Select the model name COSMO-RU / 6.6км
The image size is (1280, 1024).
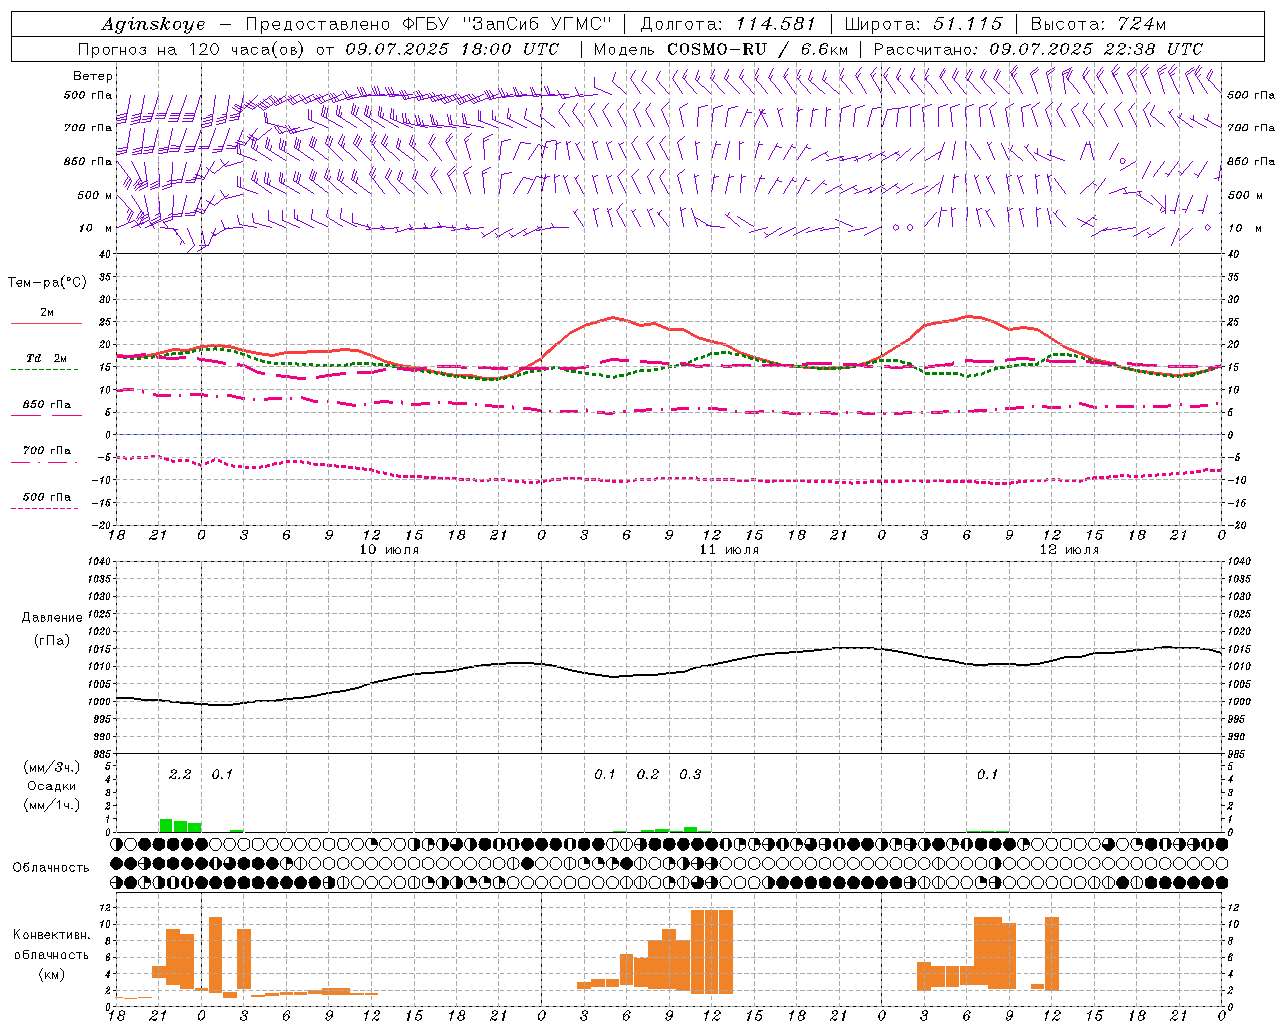(x=758, y=49)
